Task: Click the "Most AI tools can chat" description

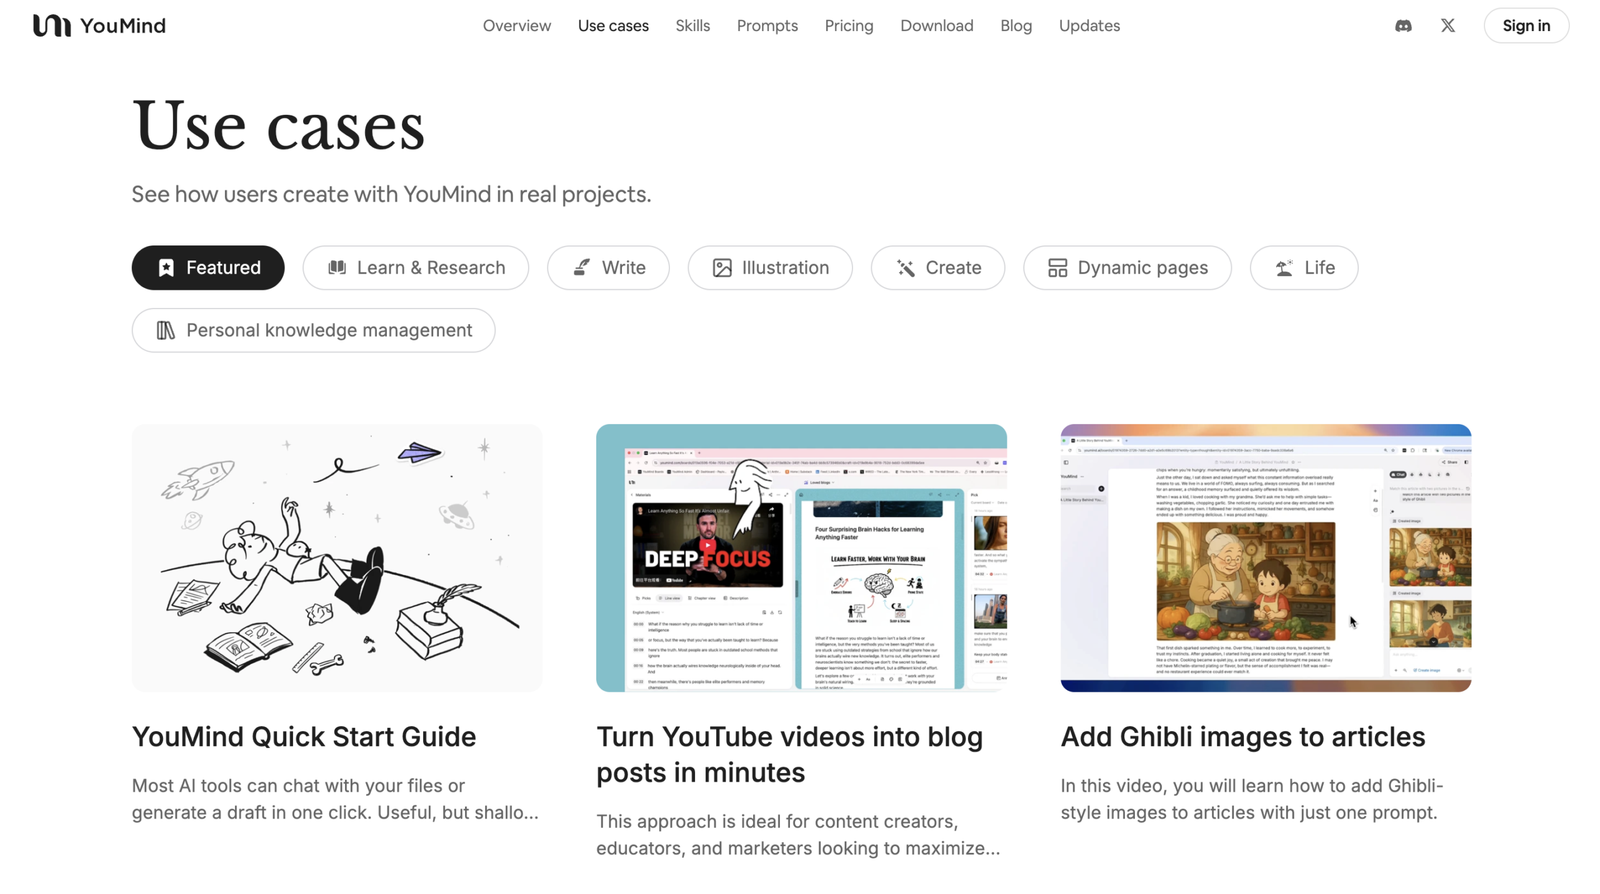Action: point(336,799)
